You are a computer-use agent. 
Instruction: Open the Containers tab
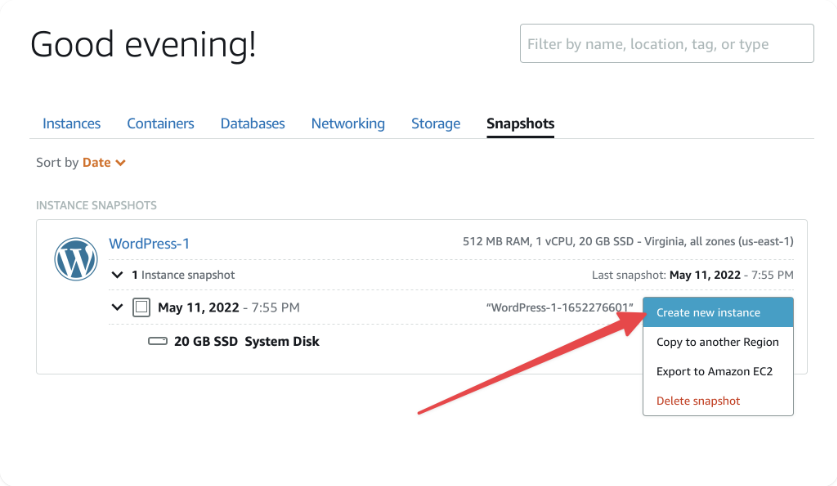(161, 123)
